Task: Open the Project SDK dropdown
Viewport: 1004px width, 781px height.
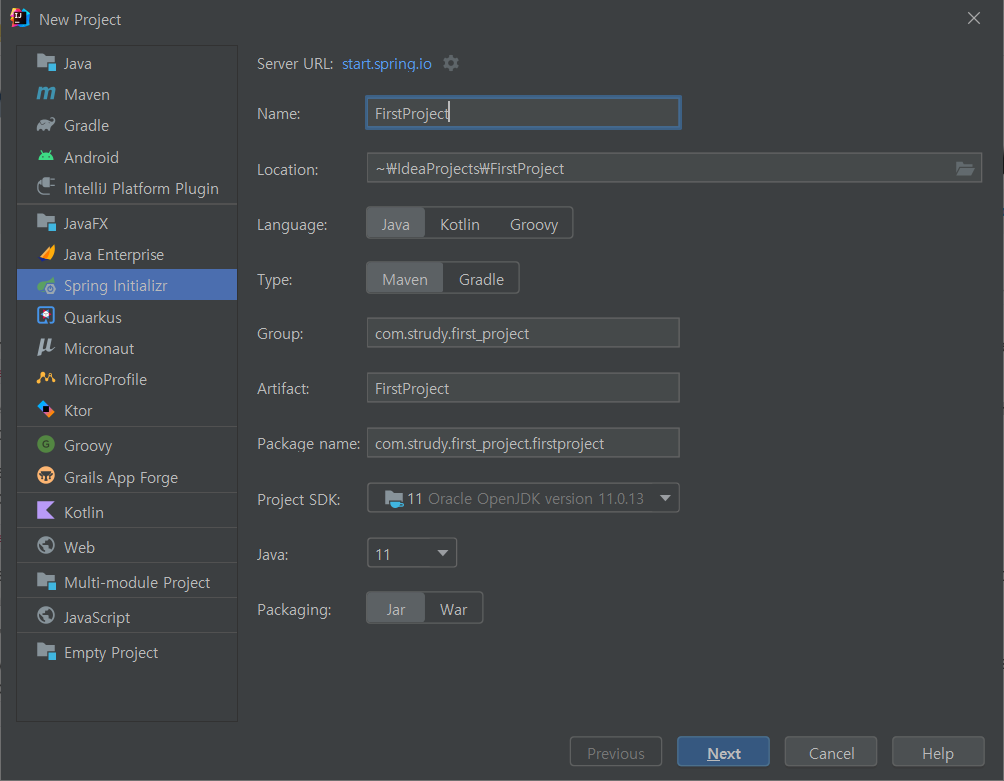Action: pos(523,498)
